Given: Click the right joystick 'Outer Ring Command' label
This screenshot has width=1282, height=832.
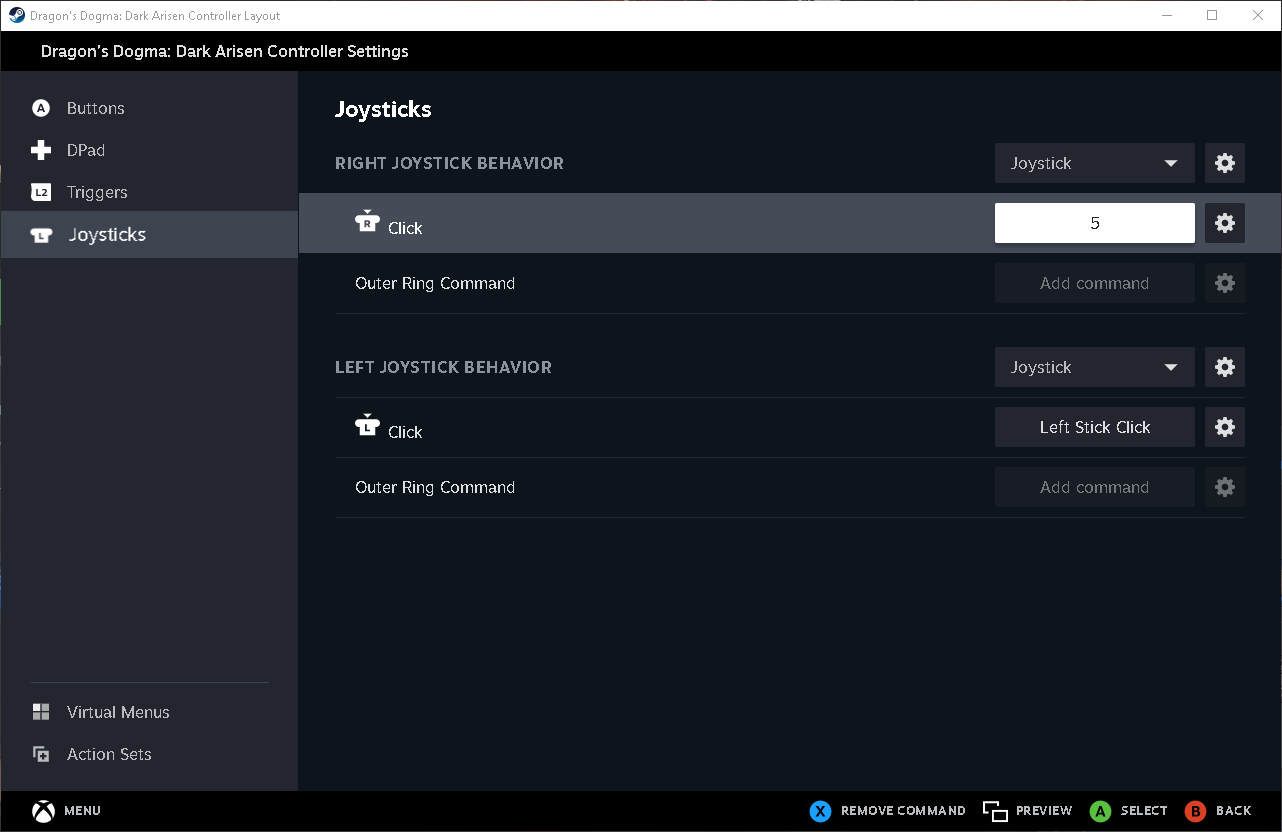Looking at the screenshot, I should pyautogui.click(x=435, y=283).
